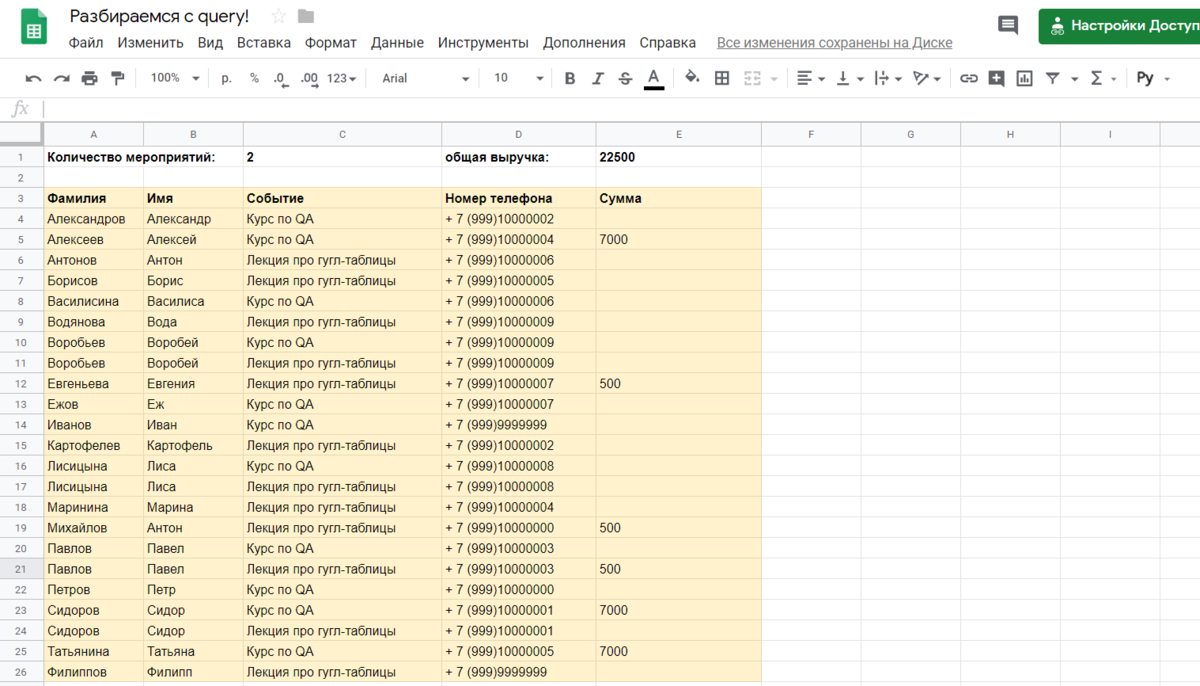The height and width of the screenshot is (686, 1200).
Task: Open the Вставка menu
Action: coord(264,43)
